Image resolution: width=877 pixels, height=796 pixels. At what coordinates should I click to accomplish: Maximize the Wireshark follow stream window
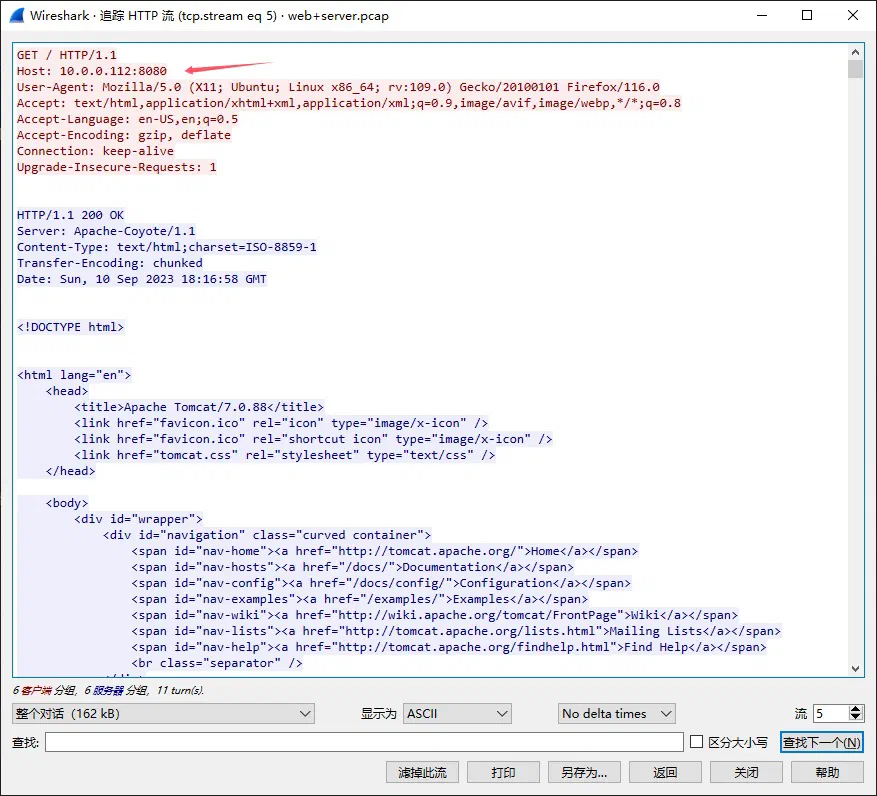(x=807, y=15)
